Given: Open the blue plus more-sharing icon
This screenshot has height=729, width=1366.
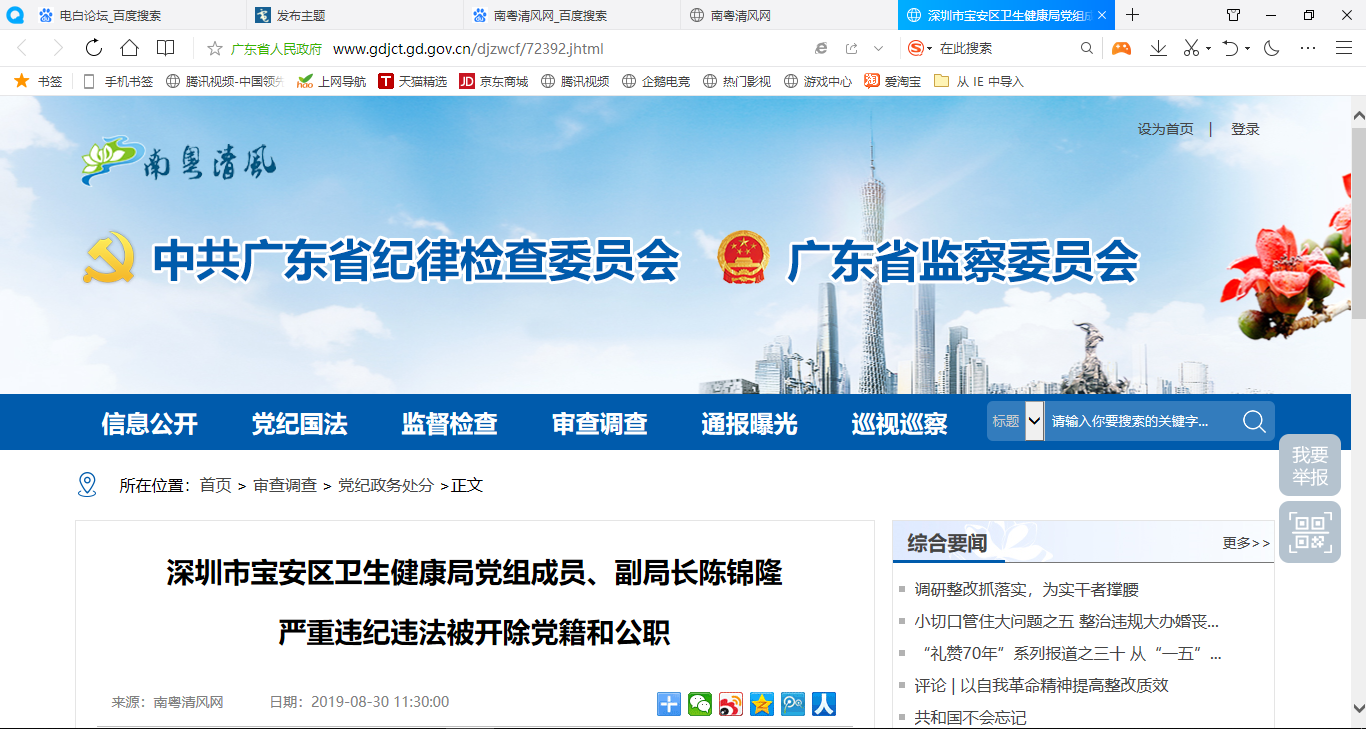Looking at the screenshot, I should [669, 704].
